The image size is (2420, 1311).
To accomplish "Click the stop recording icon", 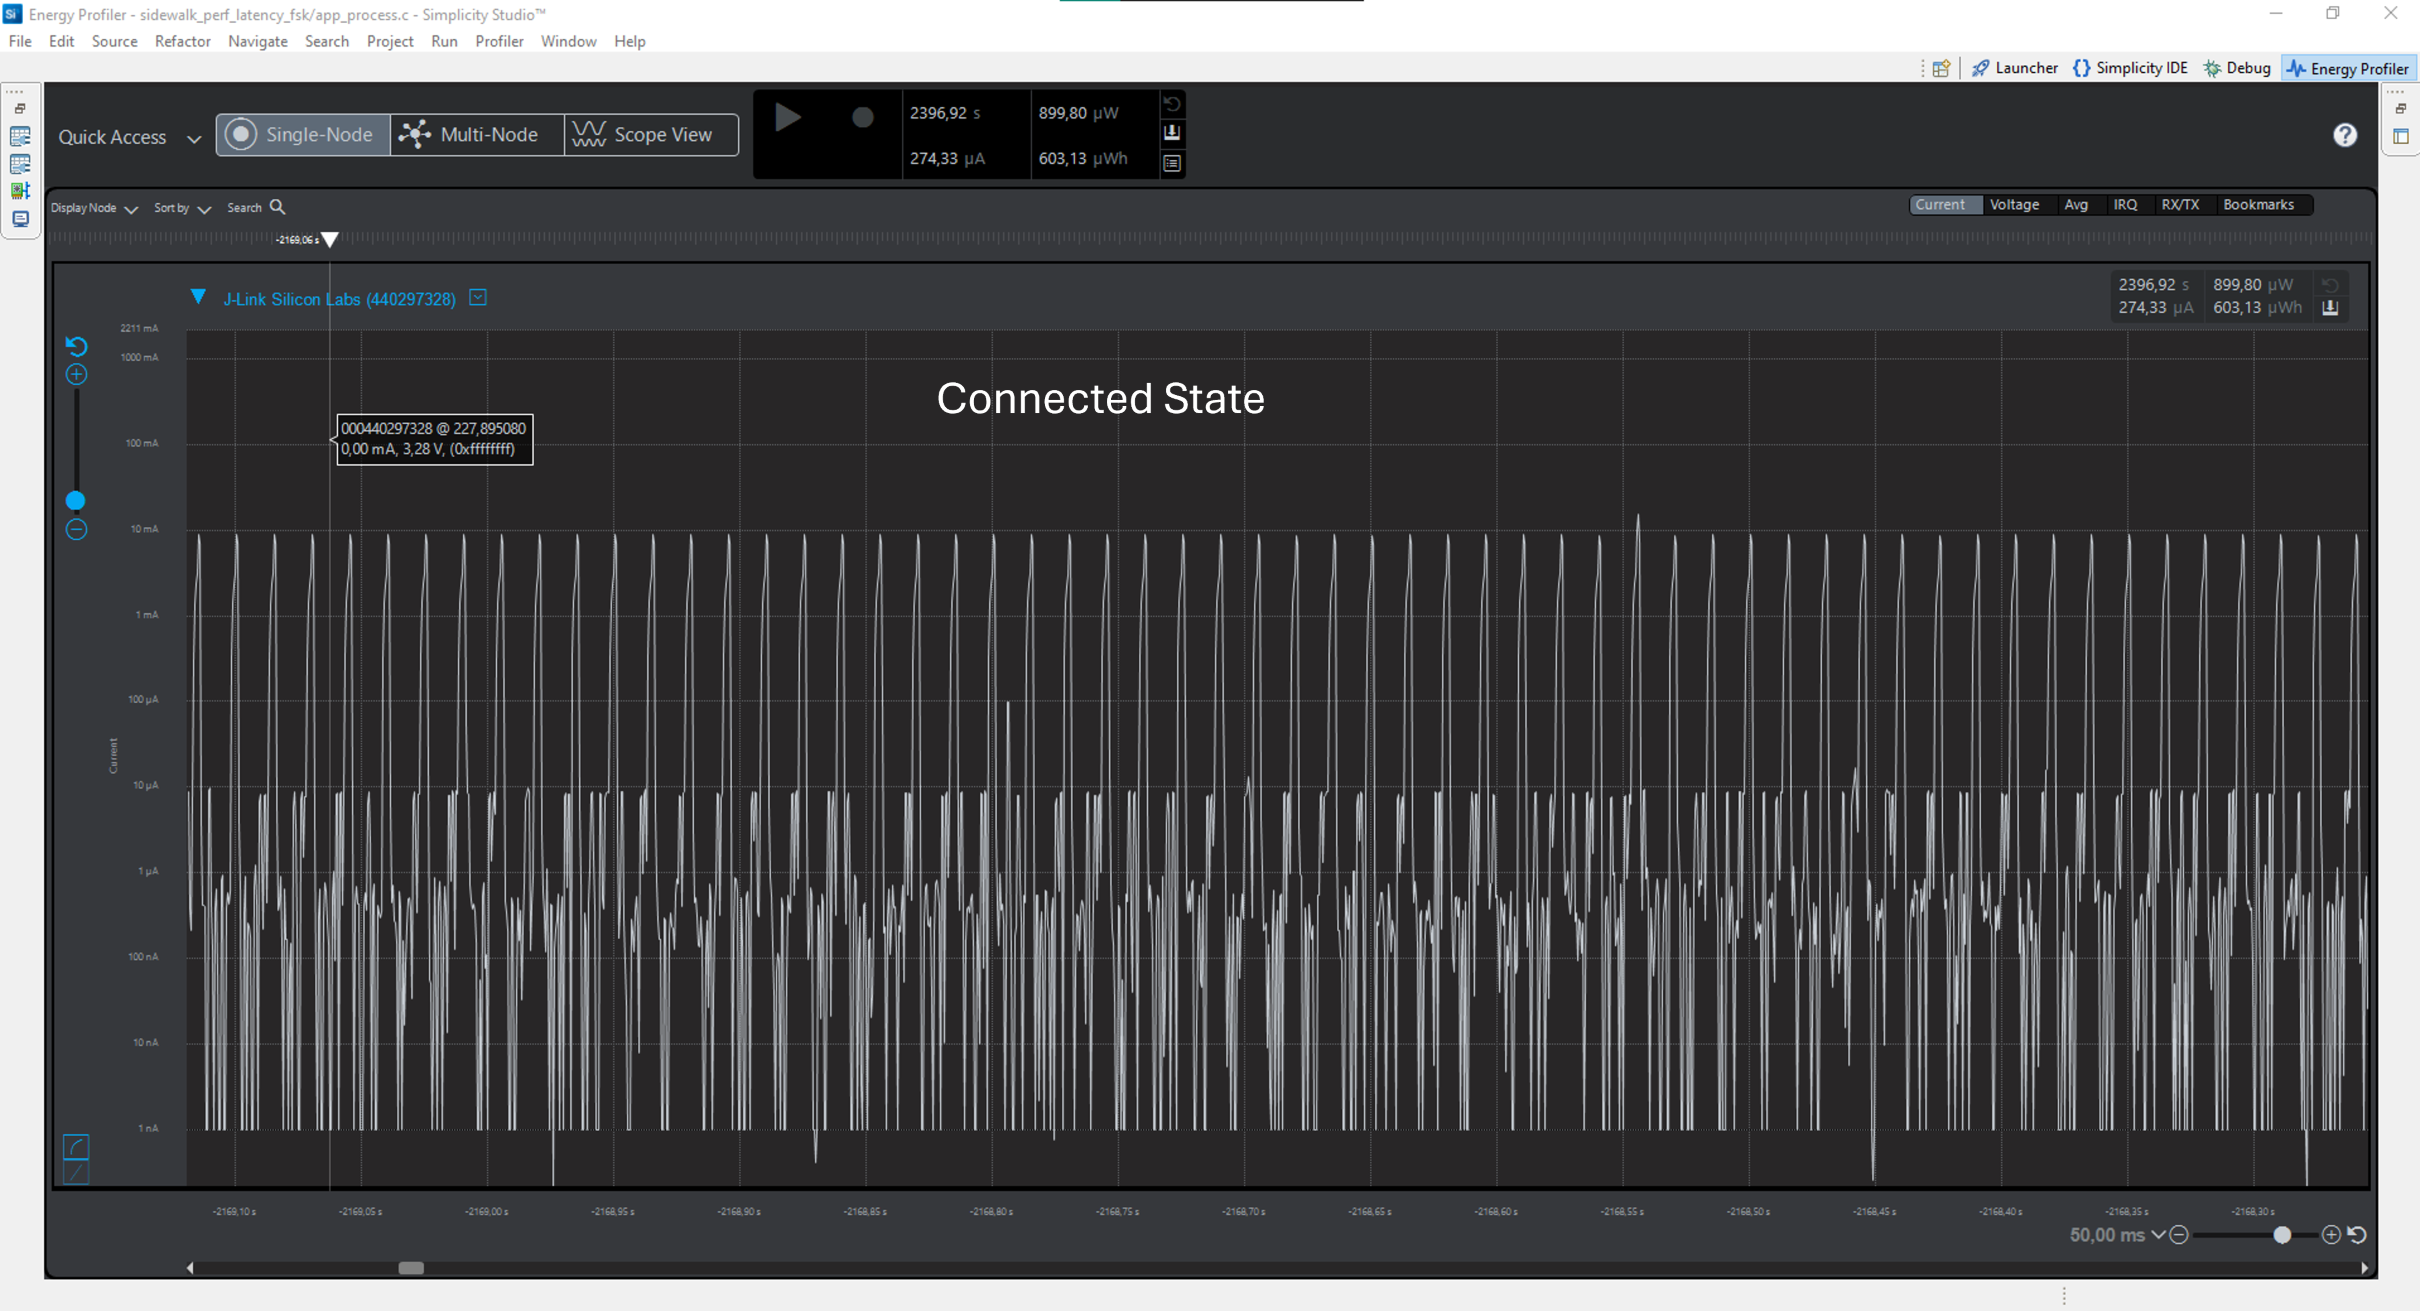I will pos(861,117).
